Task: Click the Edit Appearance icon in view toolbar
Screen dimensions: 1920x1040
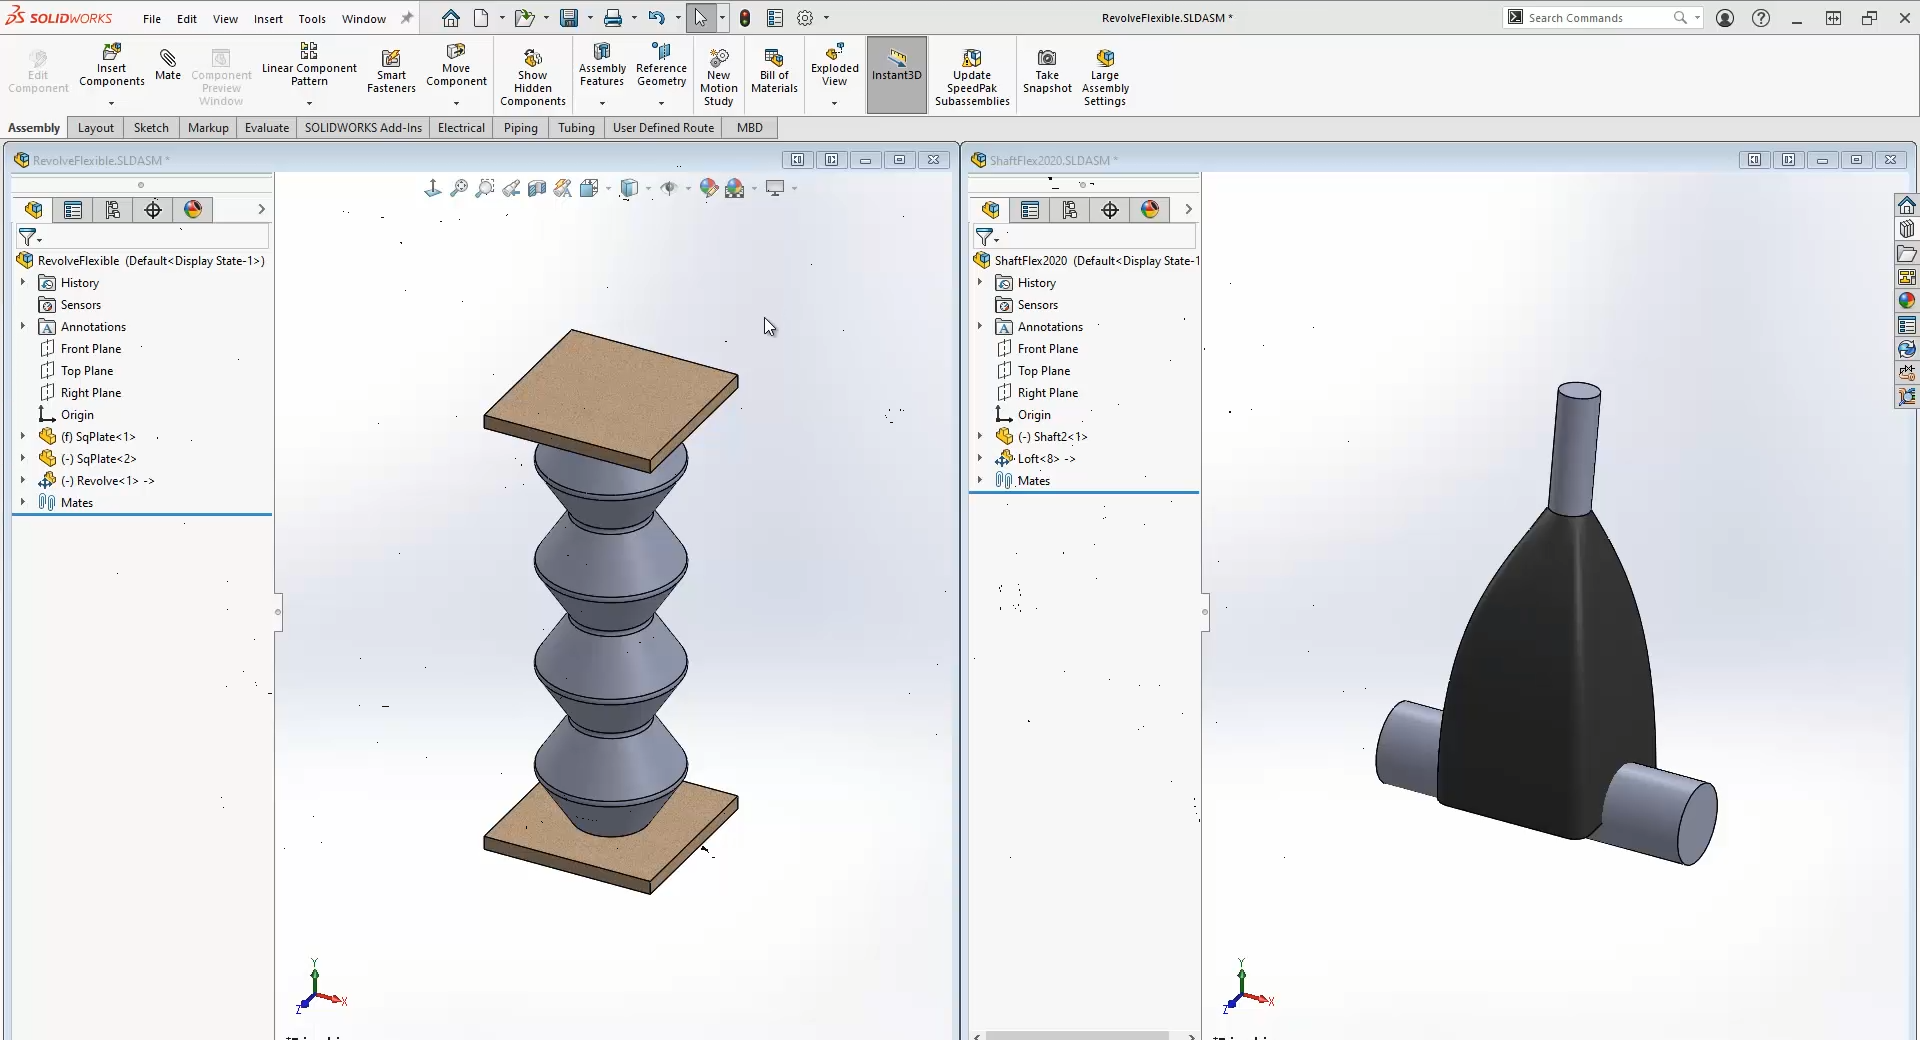Action: pyautogui.click(x=709, y=188)
